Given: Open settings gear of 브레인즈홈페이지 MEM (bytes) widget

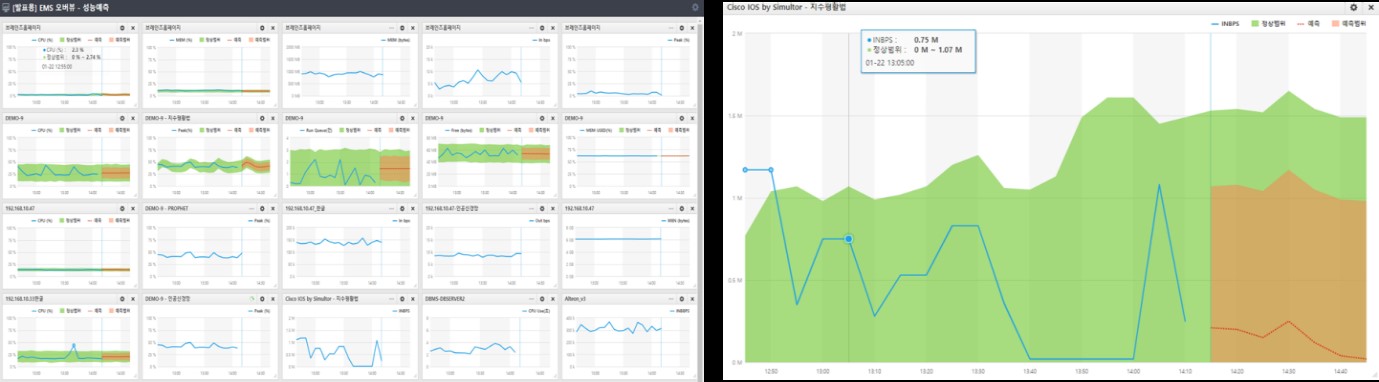Looking at the screenshot, I should click(401, 27).
